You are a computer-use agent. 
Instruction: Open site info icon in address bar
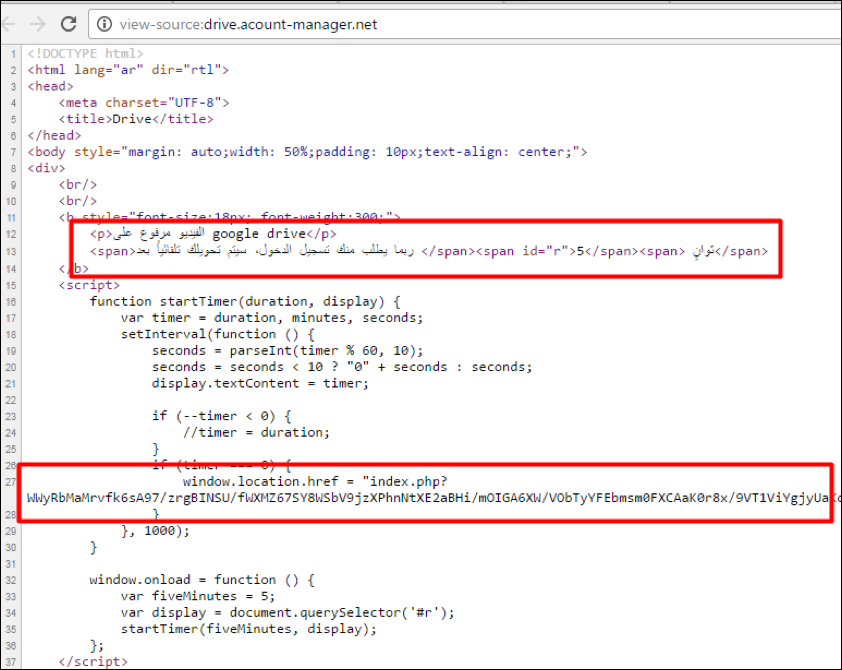click(104, 24)
